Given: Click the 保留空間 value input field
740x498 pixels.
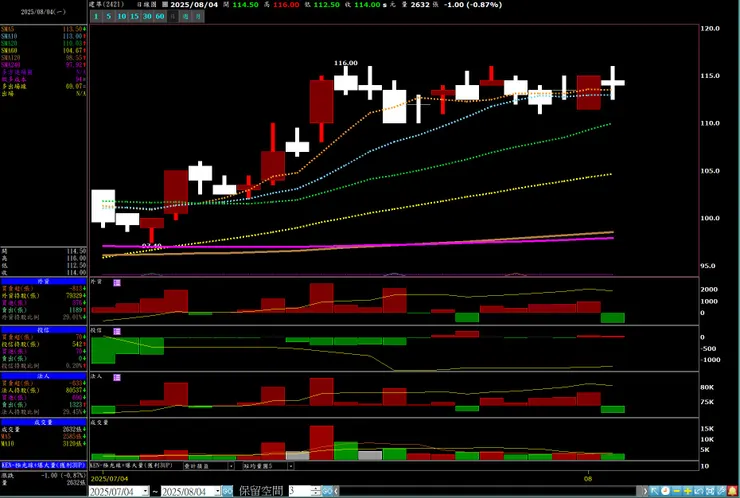Looking at the screenshot, I should pyautogui.click(x=299, y=491).
